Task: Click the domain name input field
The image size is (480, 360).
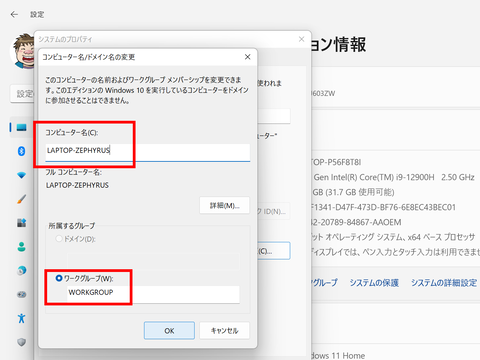Action: tap(153, 261)
